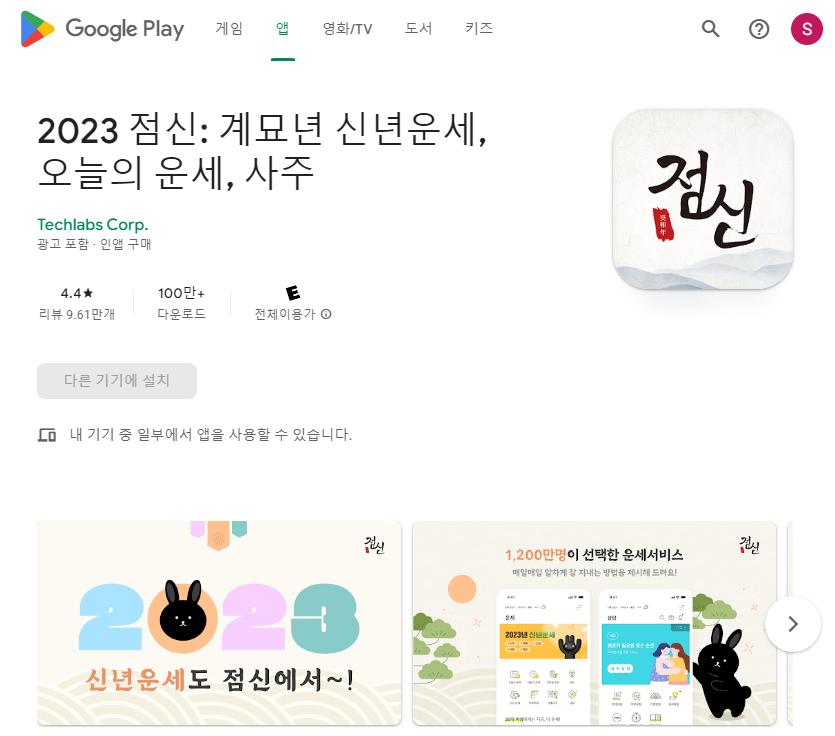This screenshot has width=835, height=736.
Task: Select the 앱 tab
Action: point(282,28)
